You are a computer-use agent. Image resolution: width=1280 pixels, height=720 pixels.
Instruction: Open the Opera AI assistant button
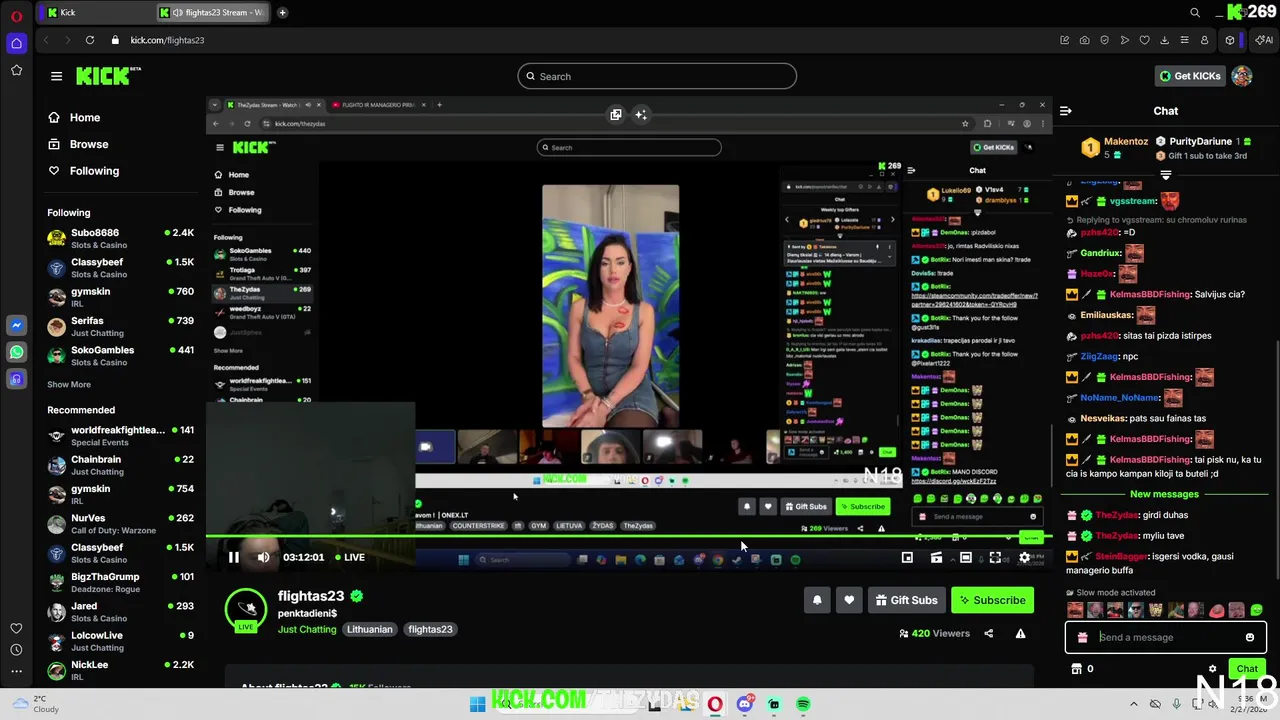click(x=1263, y=40)
